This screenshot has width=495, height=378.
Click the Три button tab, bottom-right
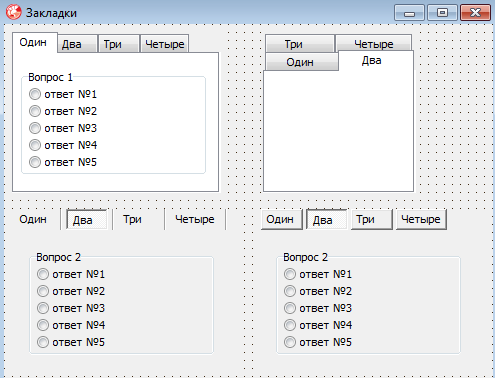[372, 219]
